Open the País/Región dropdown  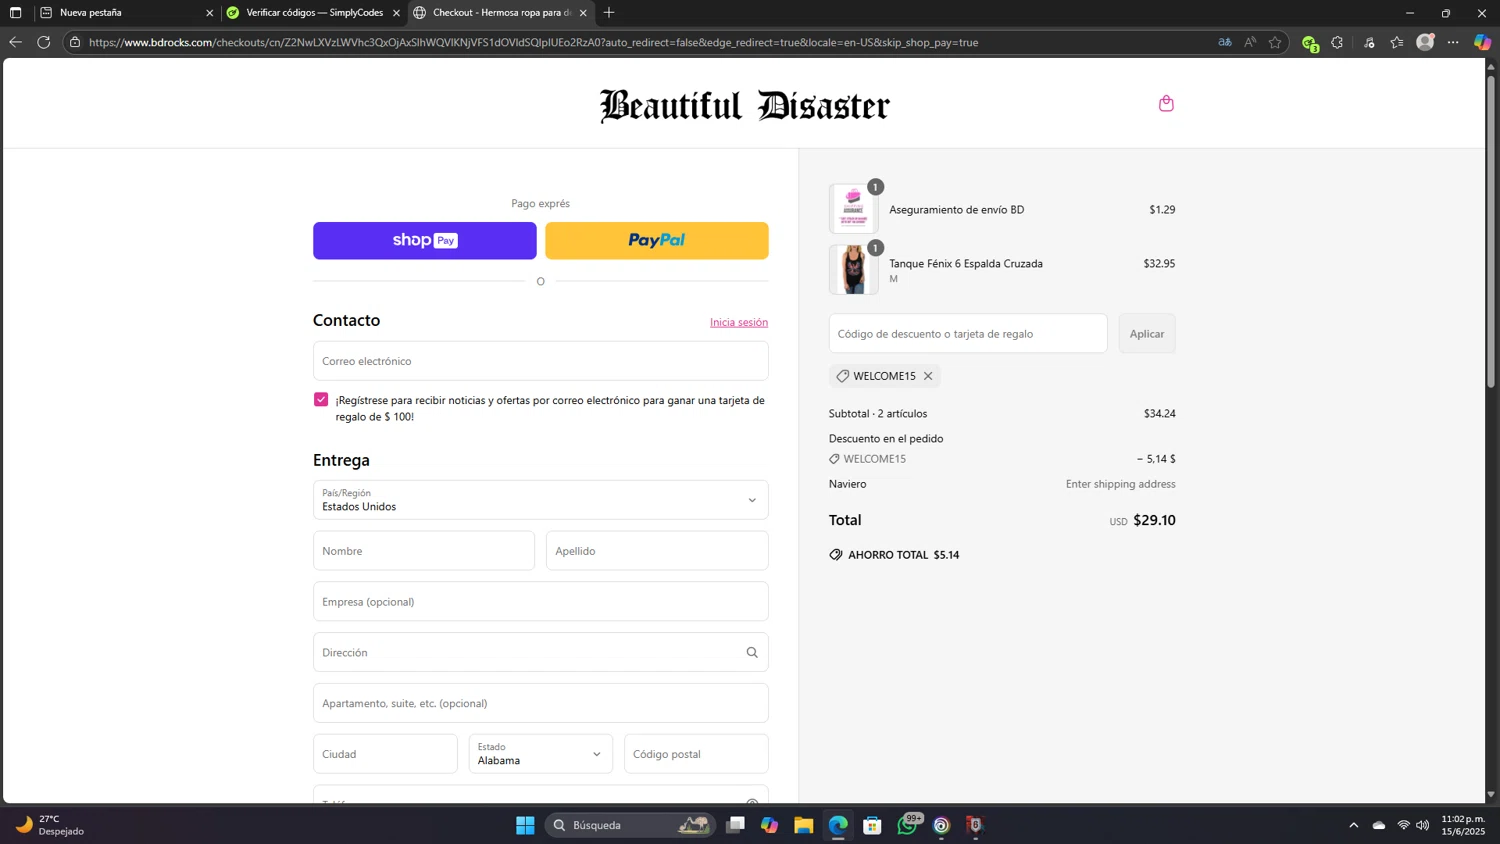(x=541, y=500)
